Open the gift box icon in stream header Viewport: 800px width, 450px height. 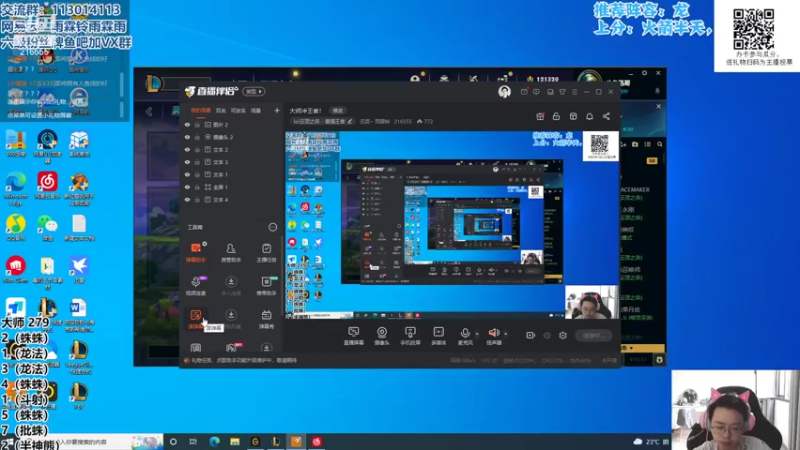[x=540, y=116]
